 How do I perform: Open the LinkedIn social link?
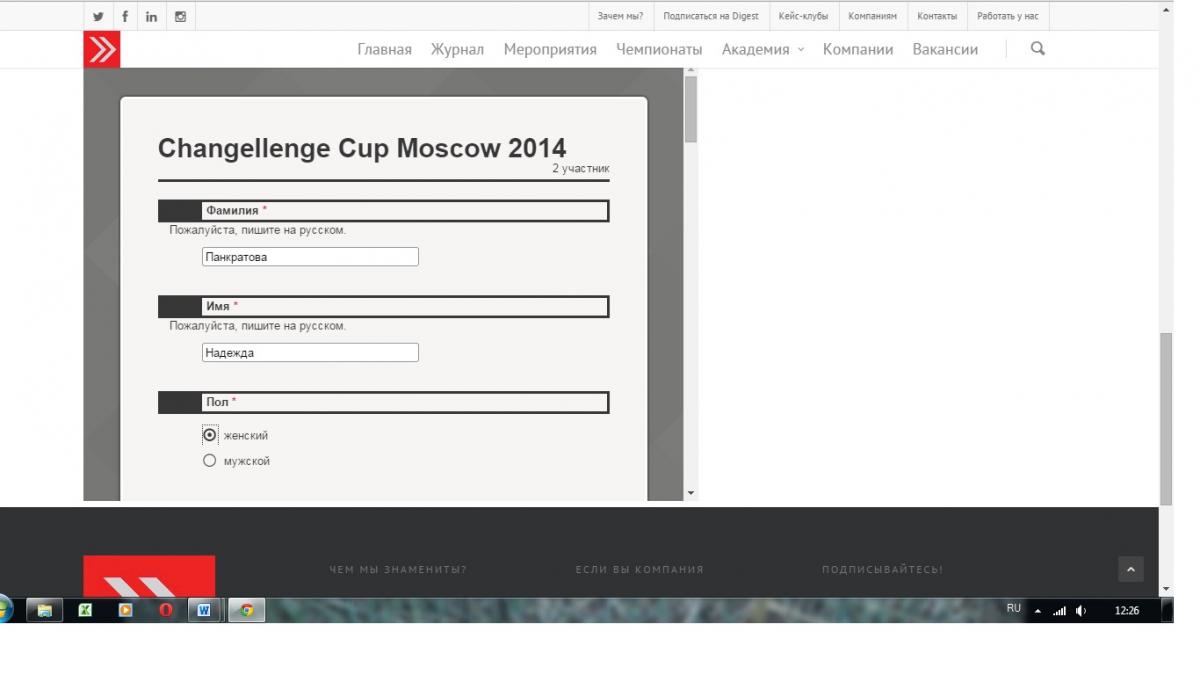[151, 16]
